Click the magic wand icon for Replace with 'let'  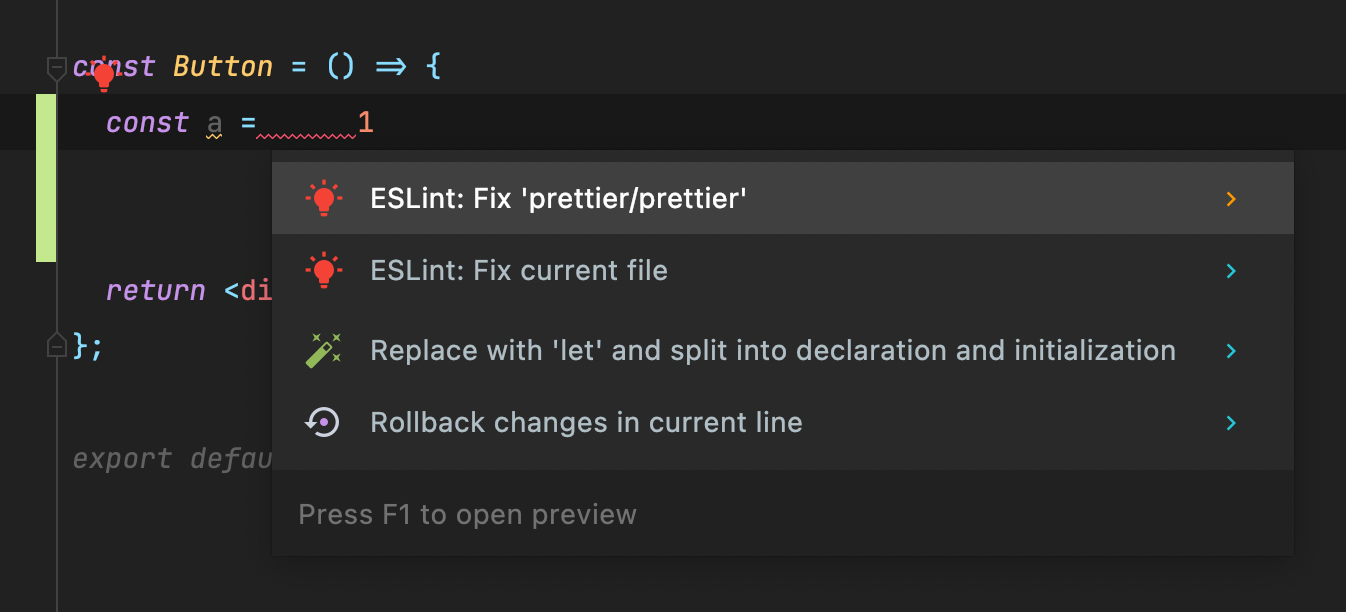323,351
